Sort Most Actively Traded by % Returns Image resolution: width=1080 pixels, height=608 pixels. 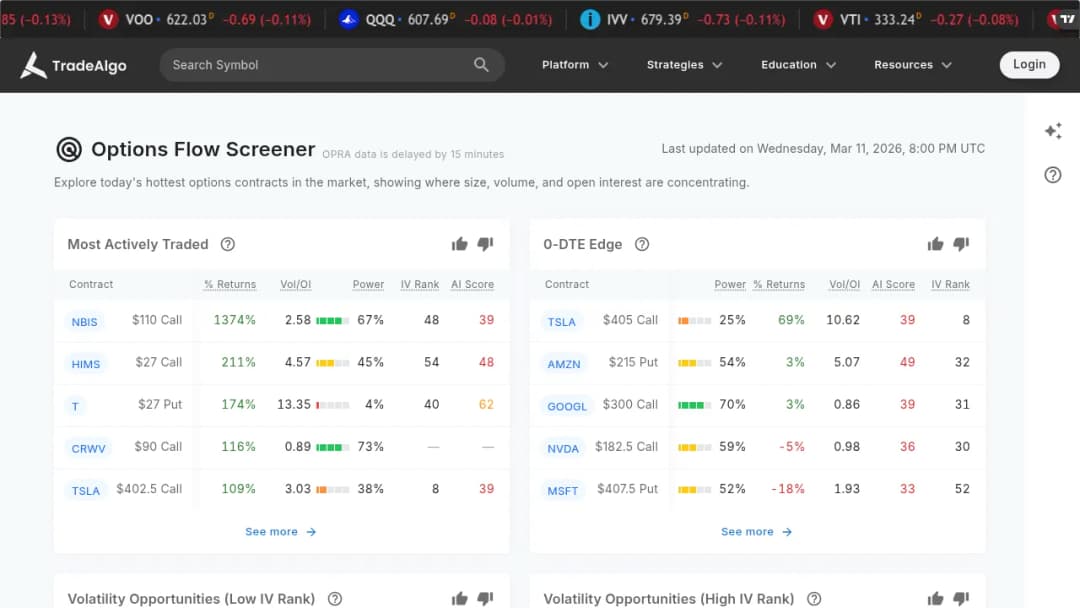[x=230, y=284]
